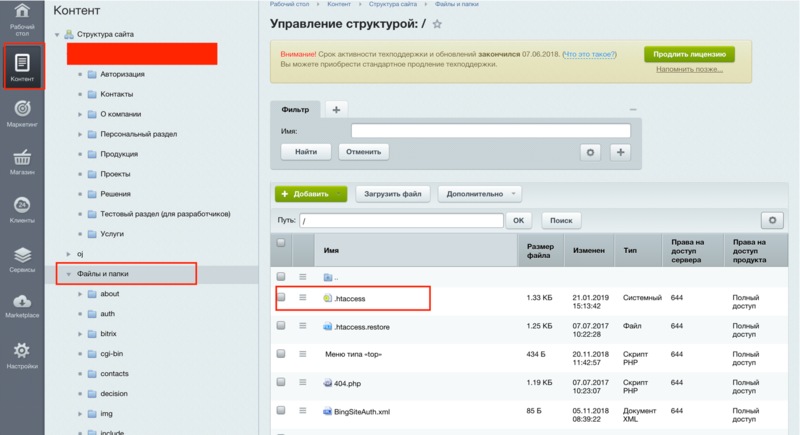Open the Сервисы sidebar icon

click(x=22, y=256)
